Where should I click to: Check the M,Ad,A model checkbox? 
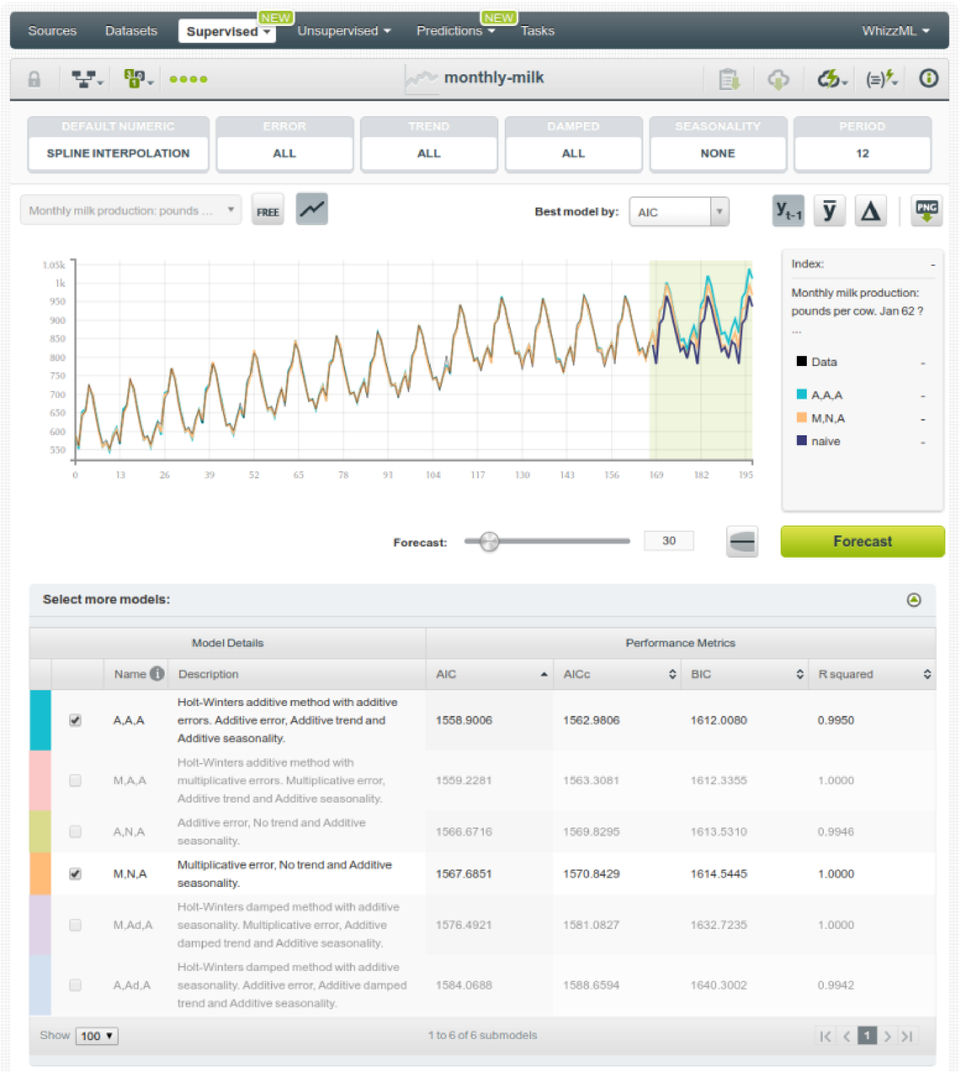pos(75,924)
